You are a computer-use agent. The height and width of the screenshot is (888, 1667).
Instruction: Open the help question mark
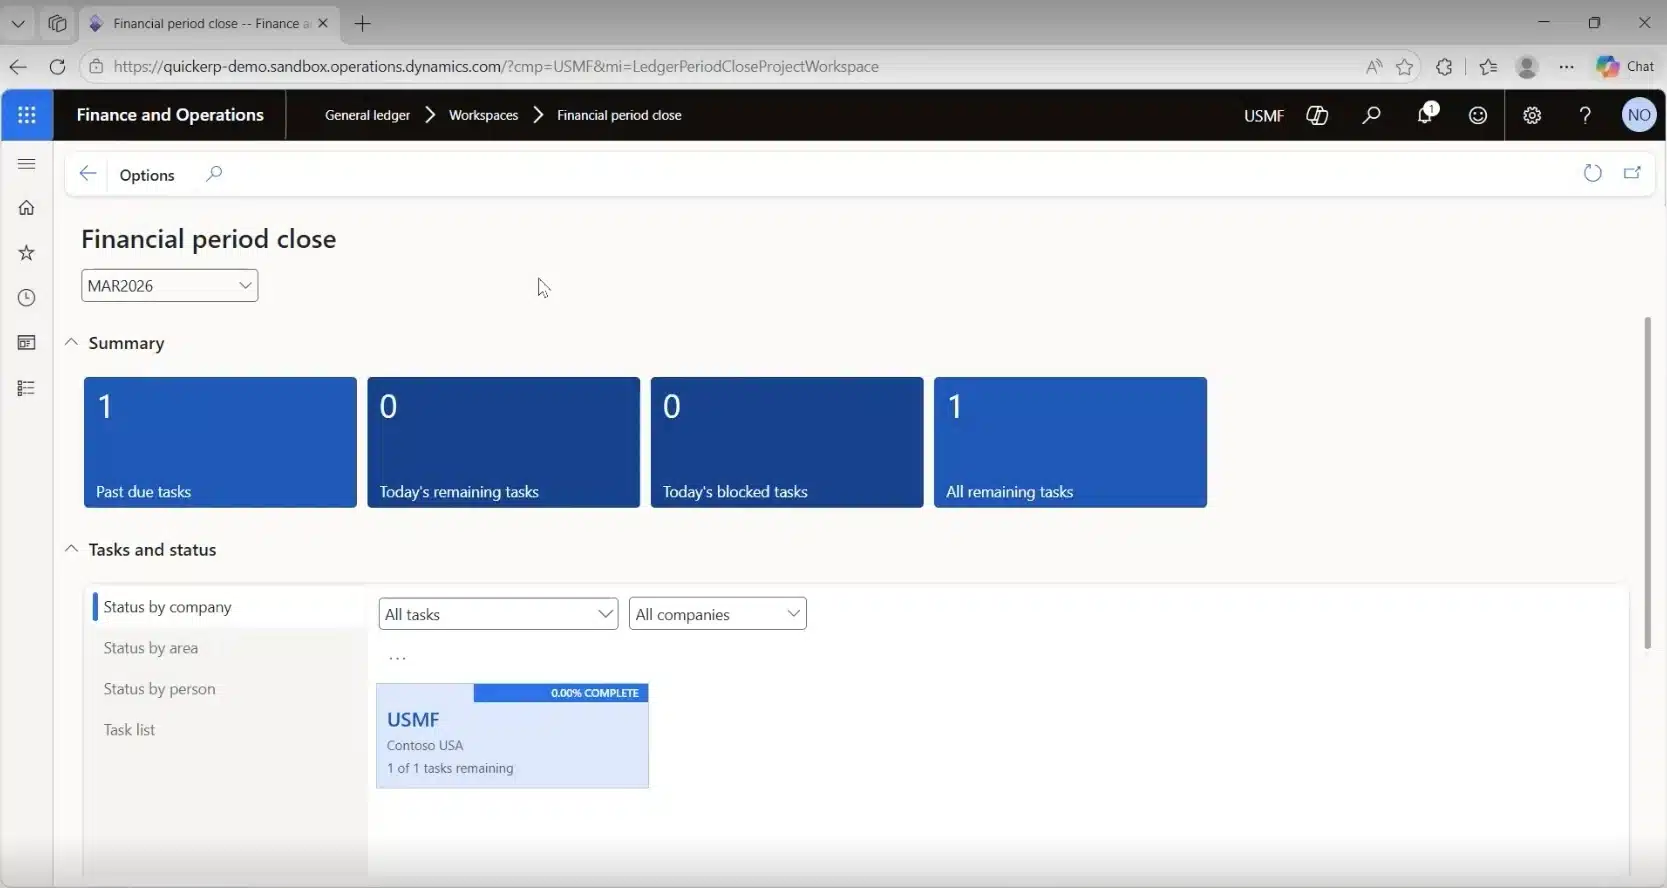[x=1585, y=115]
